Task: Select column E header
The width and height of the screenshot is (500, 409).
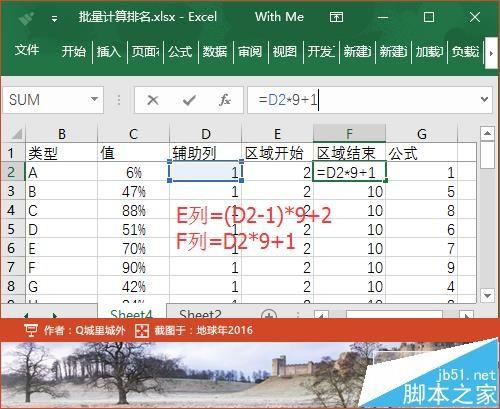Action: click(x=277, y=134)
